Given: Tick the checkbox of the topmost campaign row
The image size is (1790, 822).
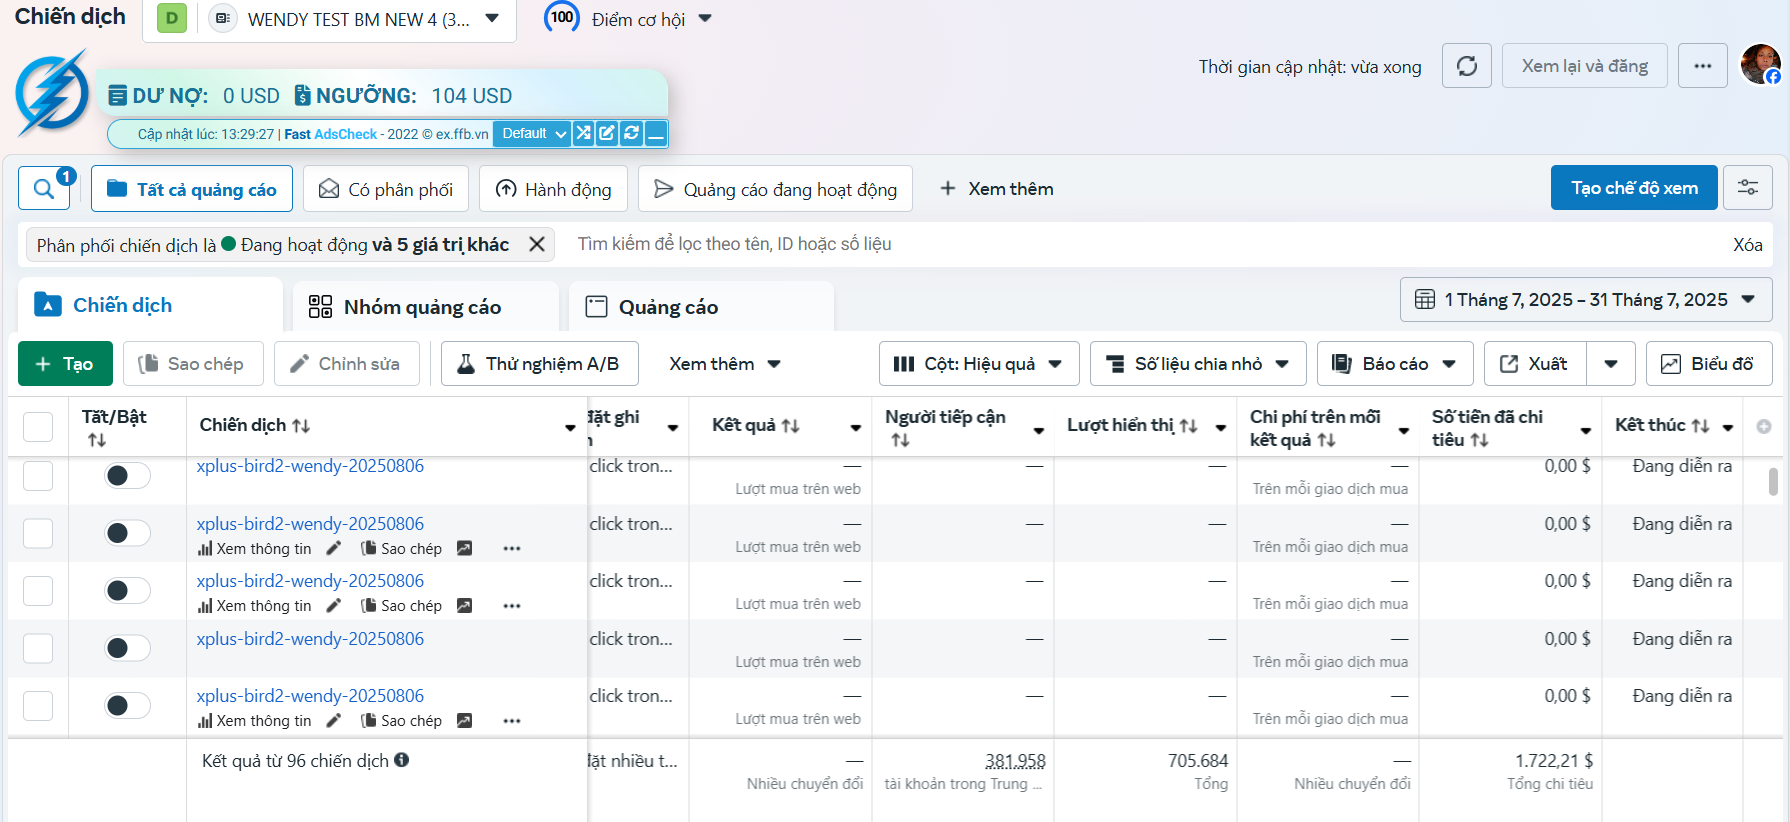Looking at the screenshot, I should 38,476.
